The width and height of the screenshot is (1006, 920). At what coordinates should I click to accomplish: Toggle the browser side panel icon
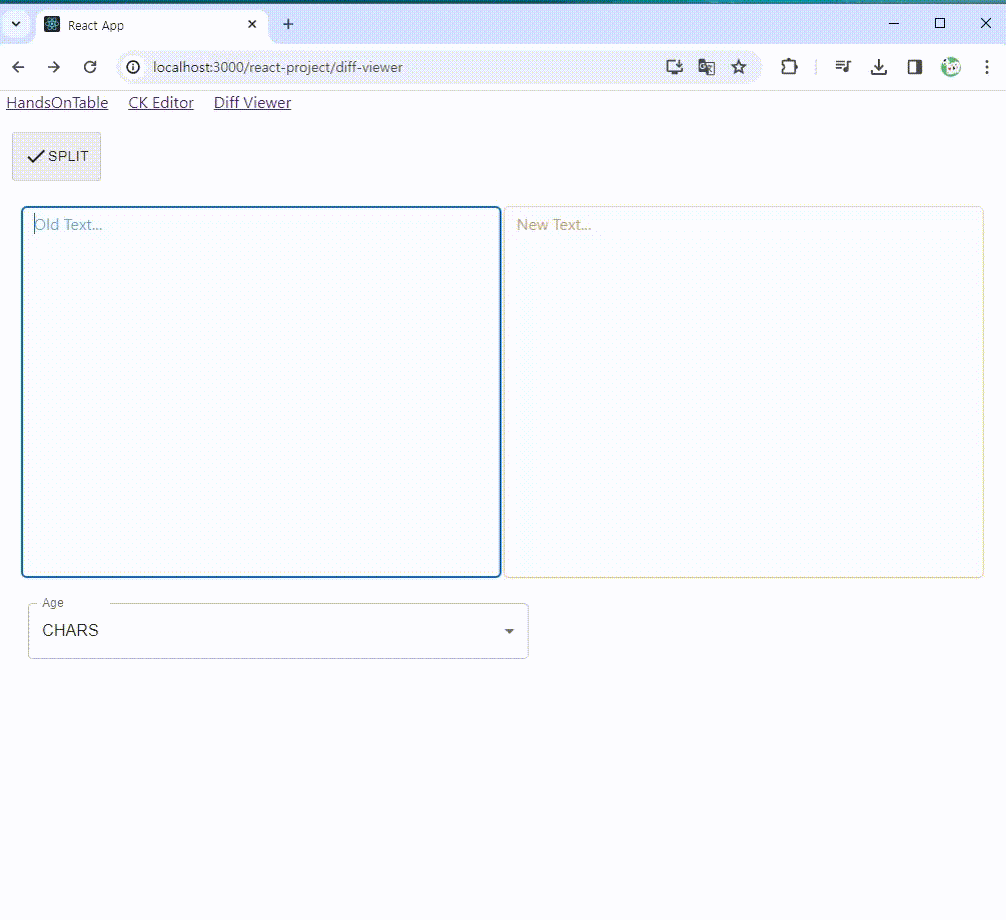pos(914,67)
